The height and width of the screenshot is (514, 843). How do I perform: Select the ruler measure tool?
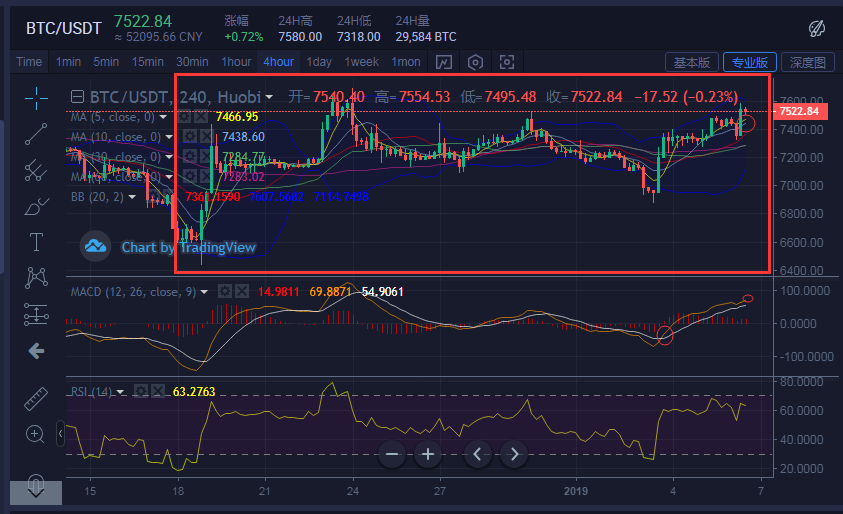tap(36, 398)
